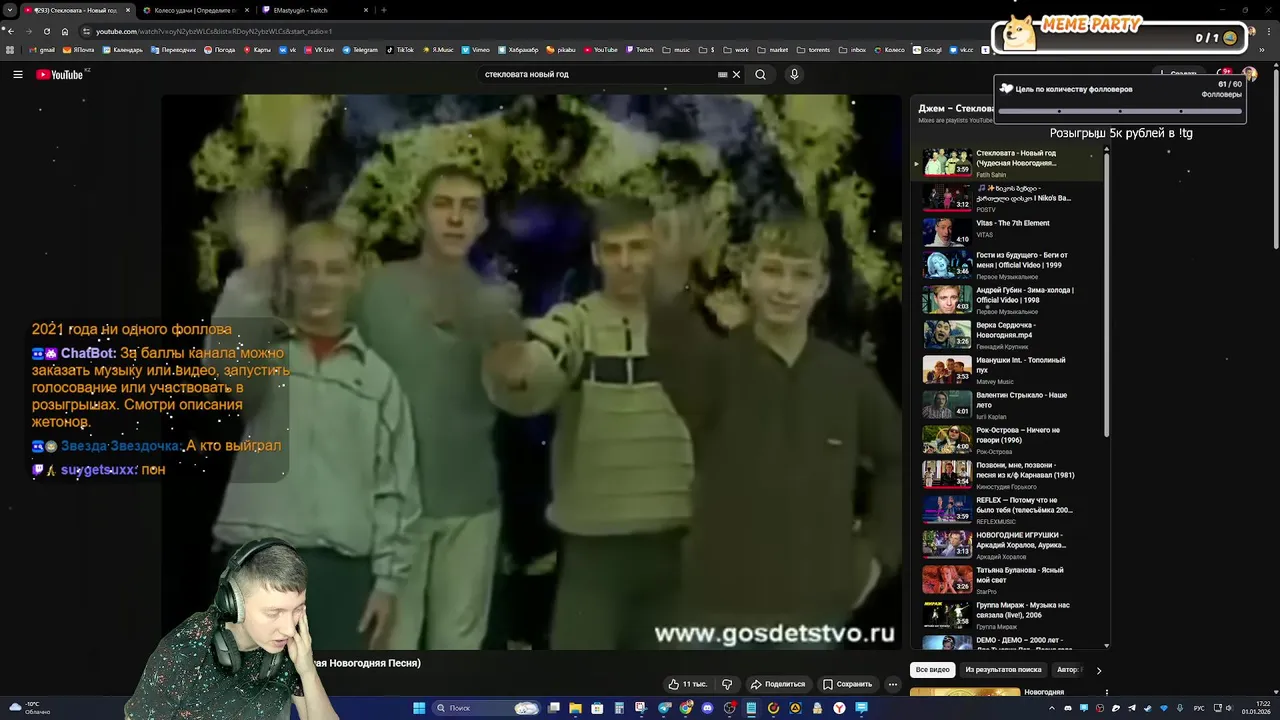Open the Хабрахабр bookmark
The image size is (1280, 720).
click(x=517, y=50)
